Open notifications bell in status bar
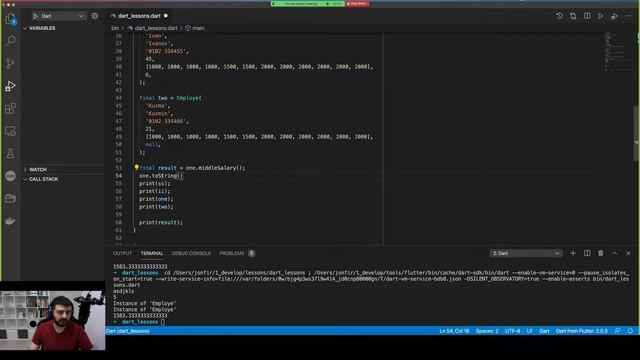This screenshot has width=640, height=360. pos(630,331)
